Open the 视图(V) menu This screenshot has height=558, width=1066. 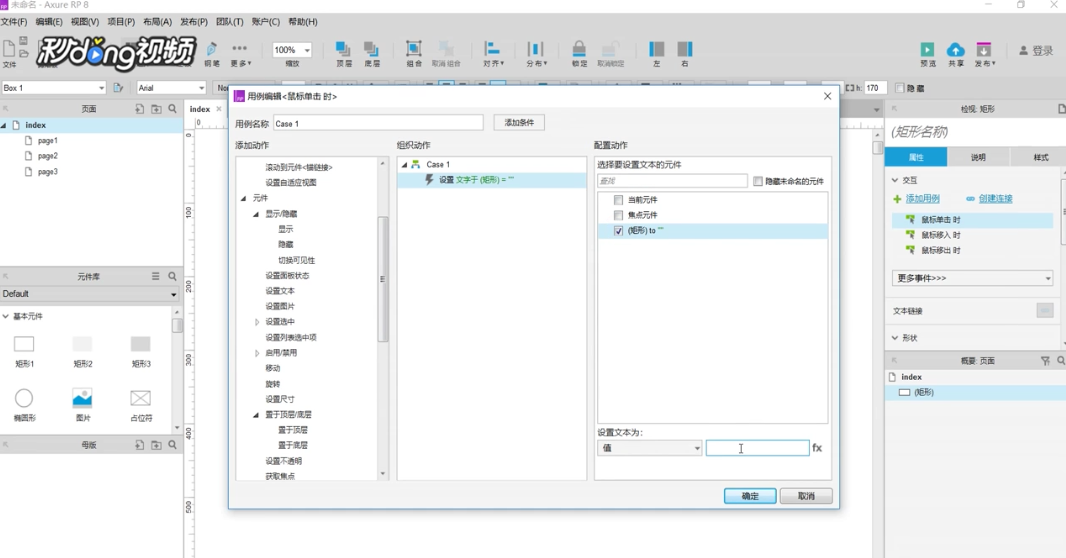coord(85,22)
